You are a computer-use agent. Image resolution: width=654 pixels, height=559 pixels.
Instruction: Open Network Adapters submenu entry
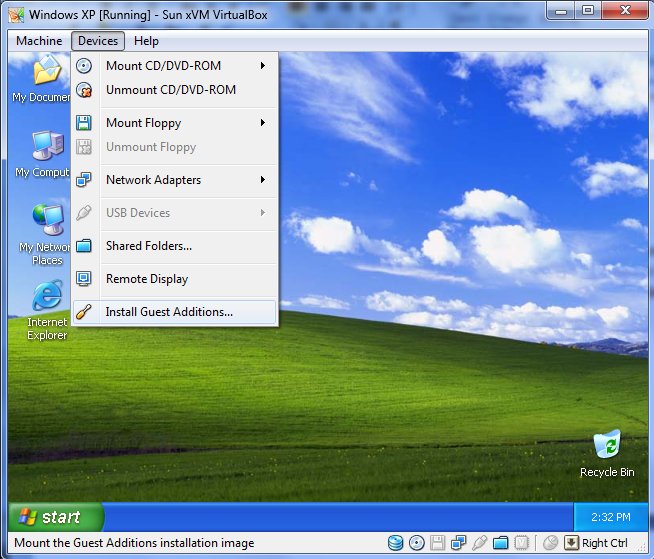pos(175,180)
